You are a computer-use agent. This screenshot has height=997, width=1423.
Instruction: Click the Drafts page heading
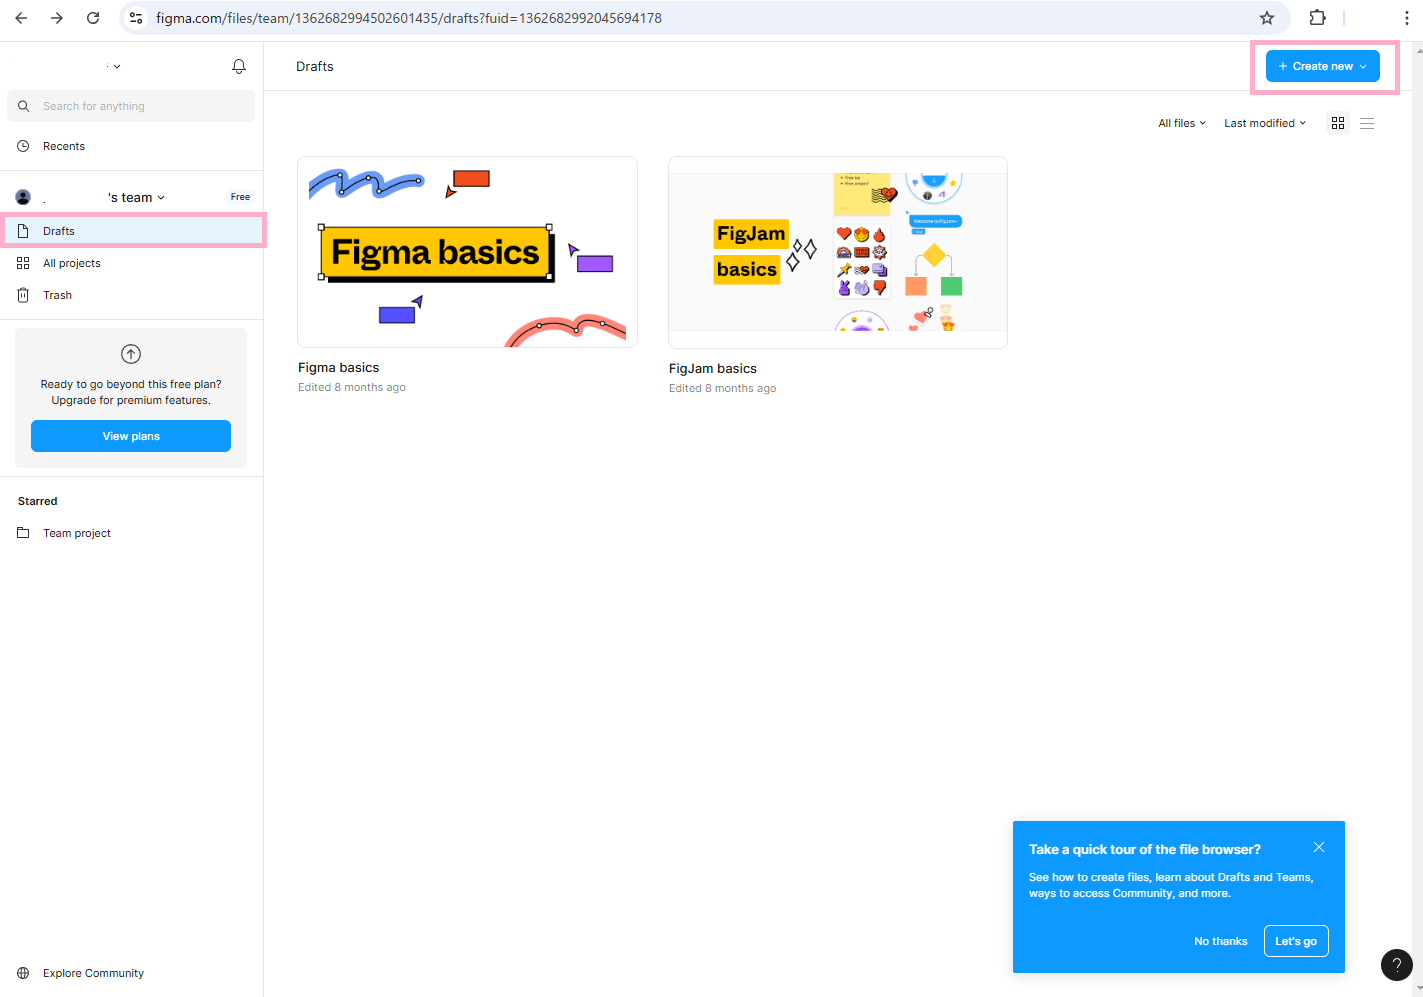[315, 66]
